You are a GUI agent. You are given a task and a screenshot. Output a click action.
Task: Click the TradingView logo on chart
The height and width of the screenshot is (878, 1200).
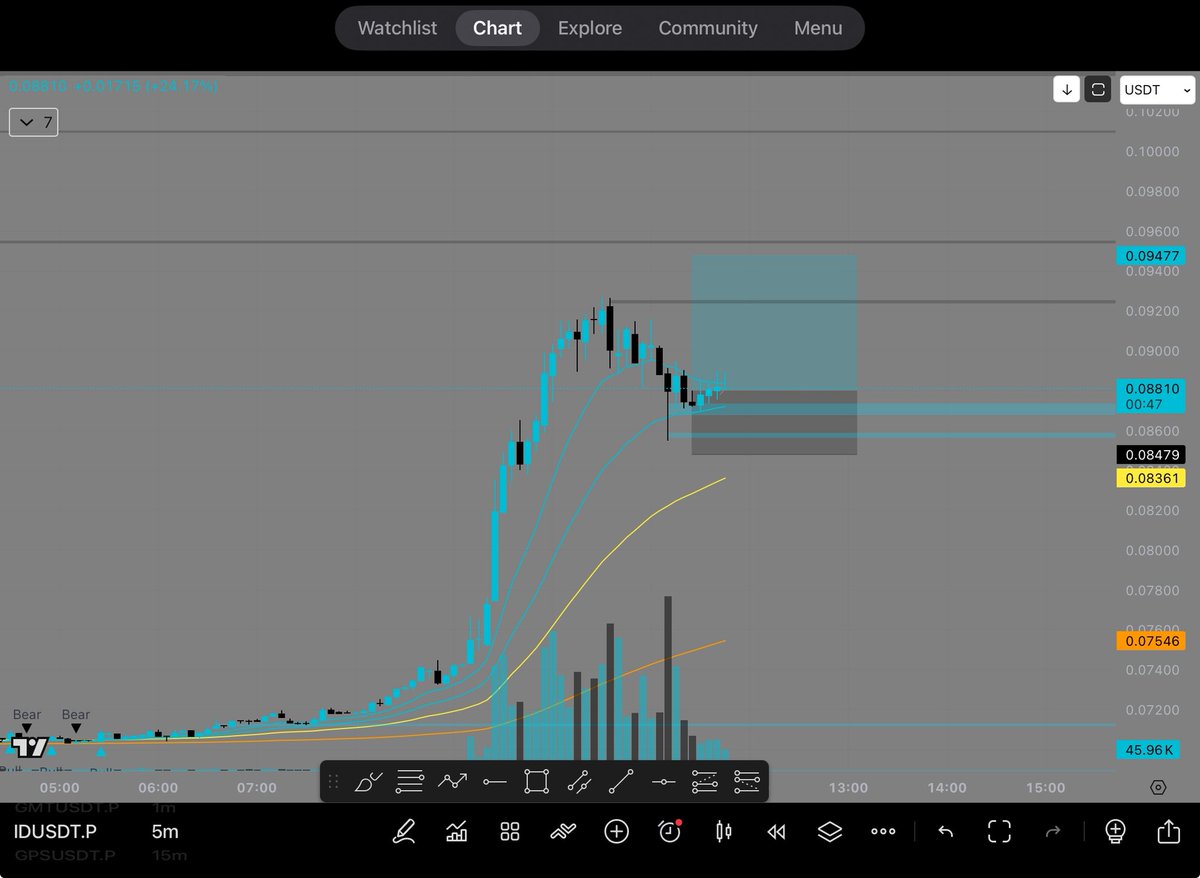pyautogui.click(x=30, y=747)
